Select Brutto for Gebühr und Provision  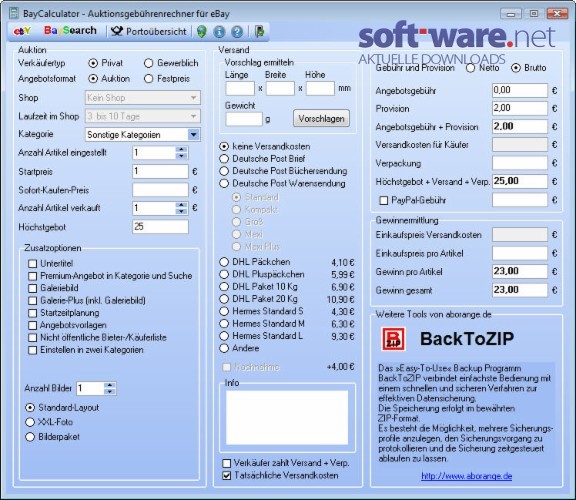(516, 68)
